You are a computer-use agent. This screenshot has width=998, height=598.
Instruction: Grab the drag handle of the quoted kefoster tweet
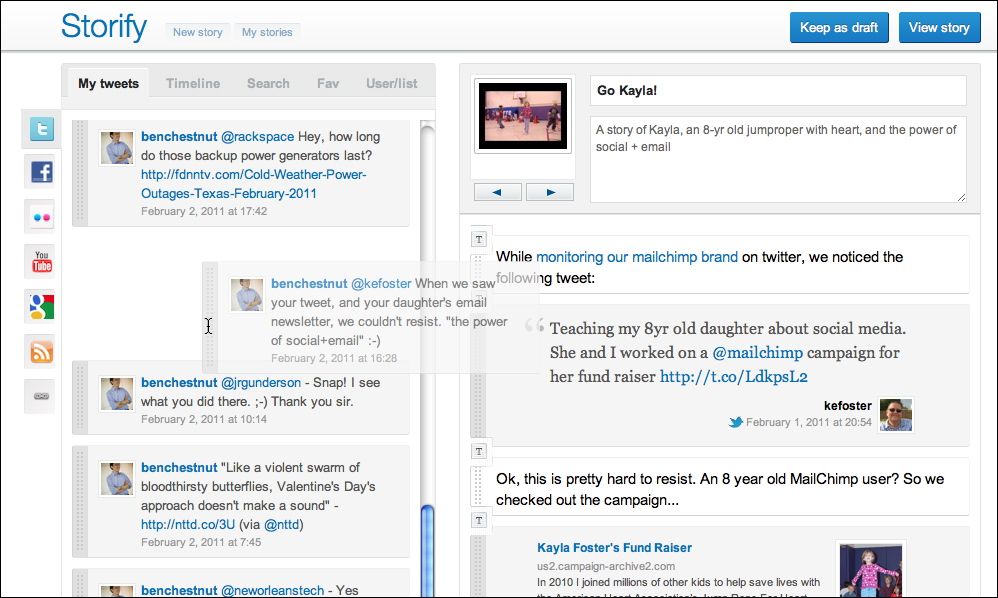click(478, 374)
